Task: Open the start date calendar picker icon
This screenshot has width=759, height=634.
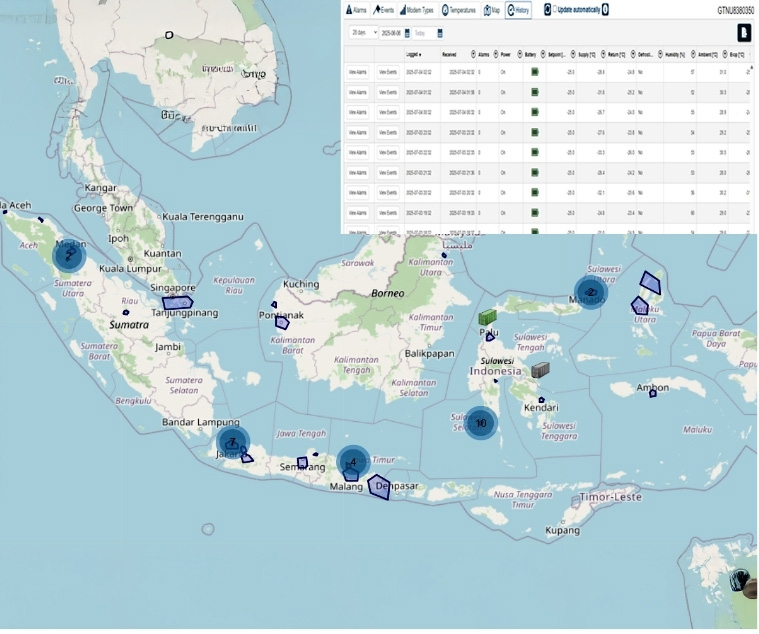Action: tap(407, 33)
